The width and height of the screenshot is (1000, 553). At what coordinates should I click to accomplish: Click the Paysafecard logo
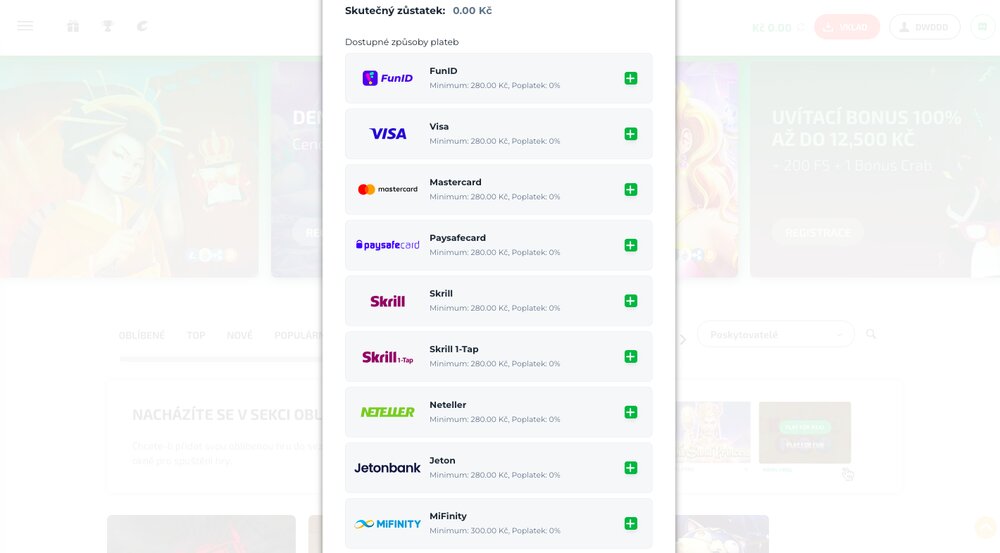[387, 245]
